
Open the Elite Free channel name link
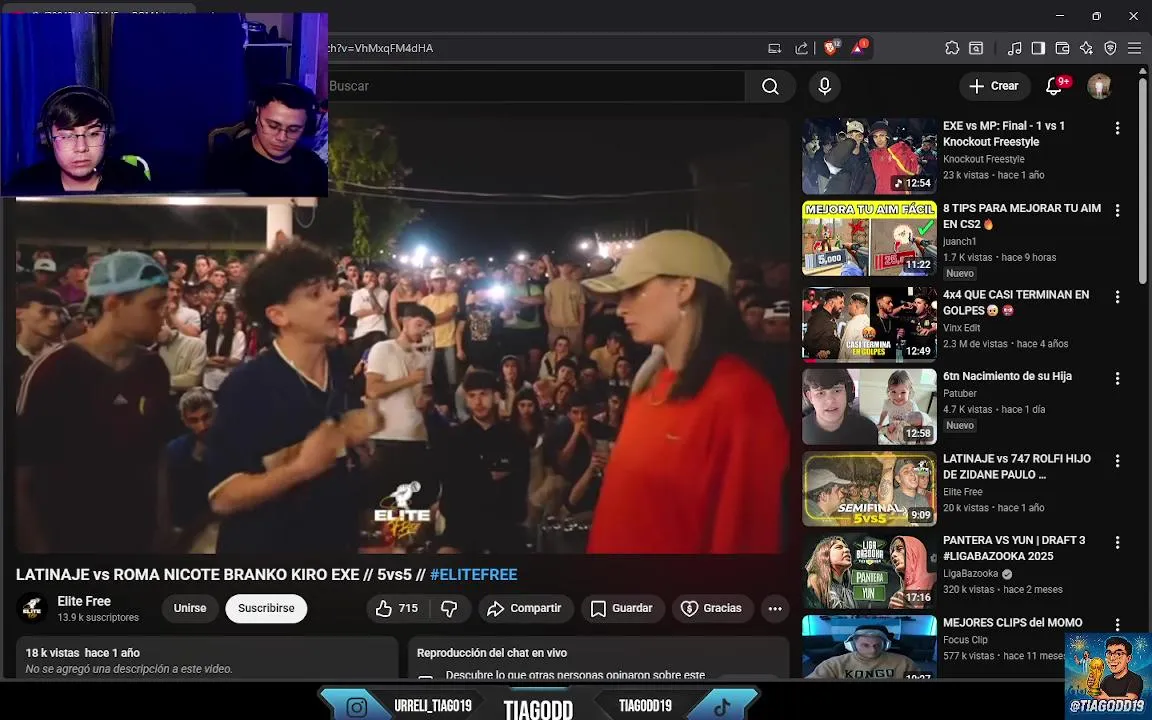[84, 601]
